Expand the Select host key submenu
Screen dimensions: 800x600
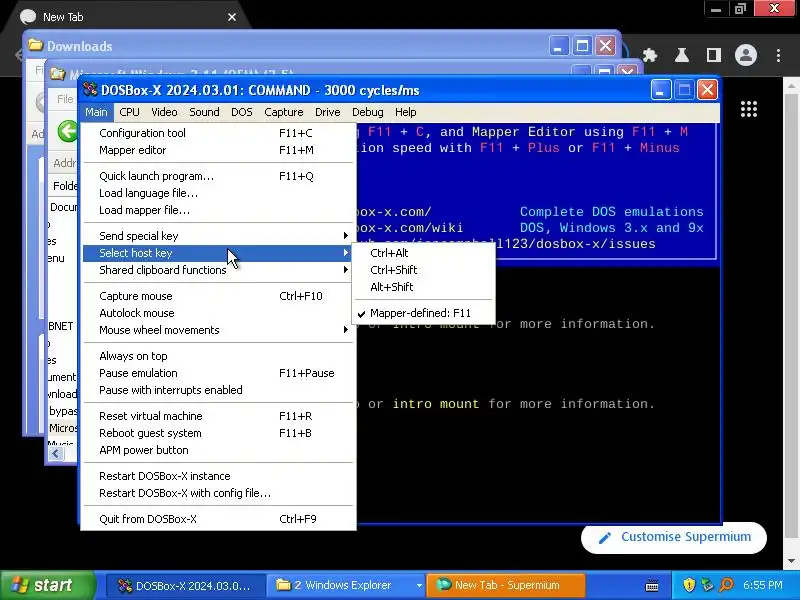click(x=218, y=253)
